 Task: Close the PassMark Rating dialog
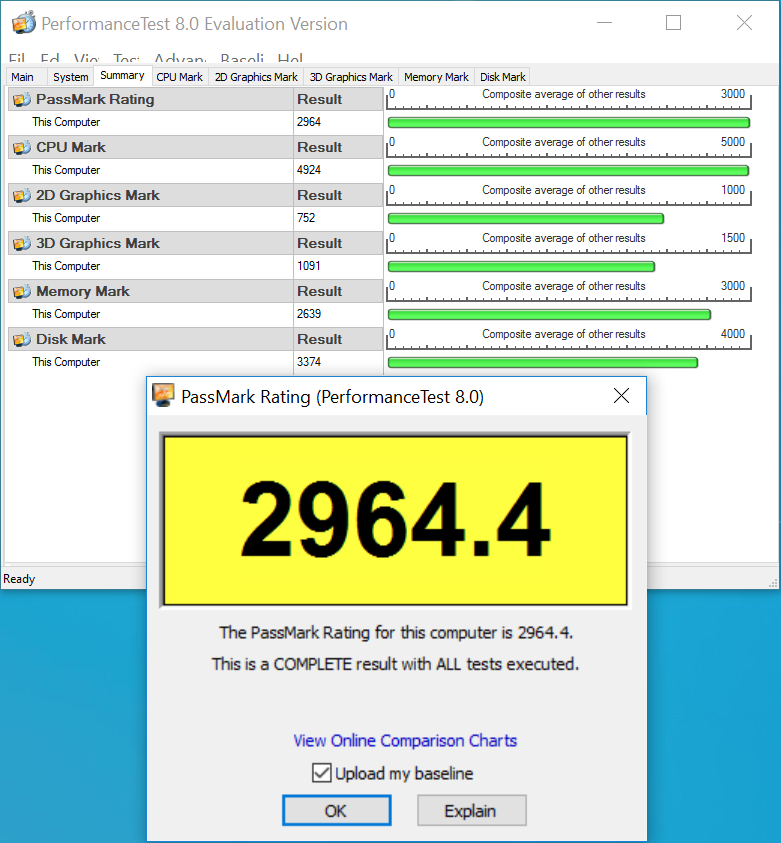[621, 396]
